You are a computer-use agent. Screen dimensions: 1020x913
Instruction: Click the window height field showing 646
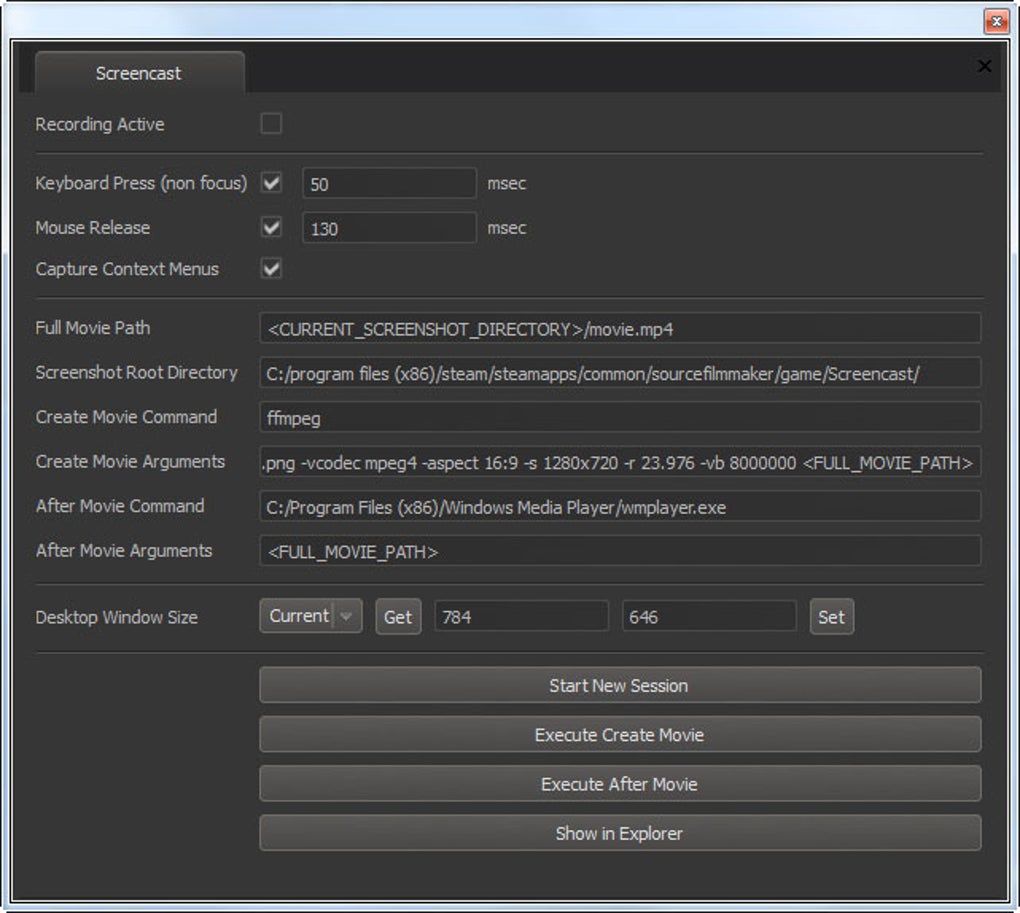(709, 616)
